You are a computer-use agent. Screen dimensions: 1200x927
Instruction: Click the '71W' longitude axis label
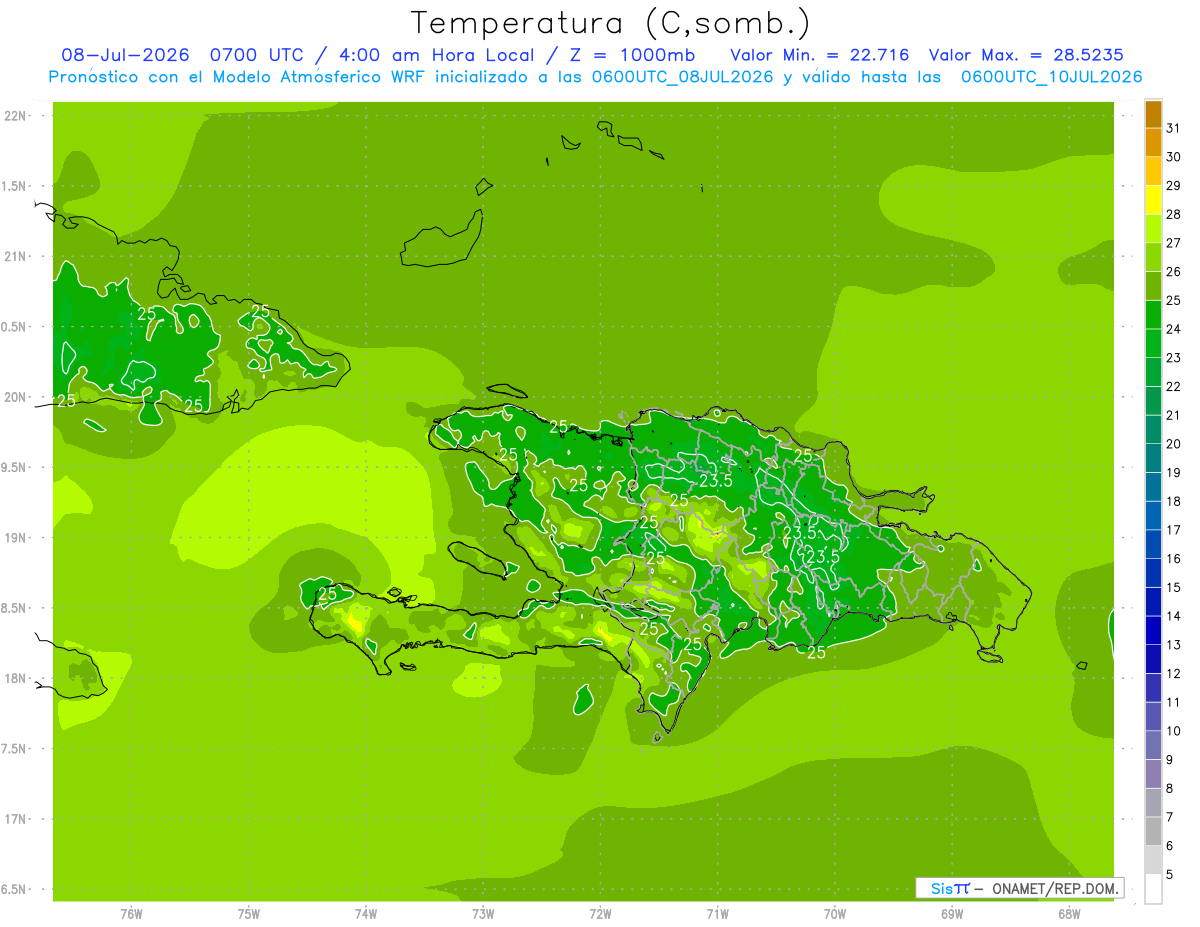tap(717, 914)
